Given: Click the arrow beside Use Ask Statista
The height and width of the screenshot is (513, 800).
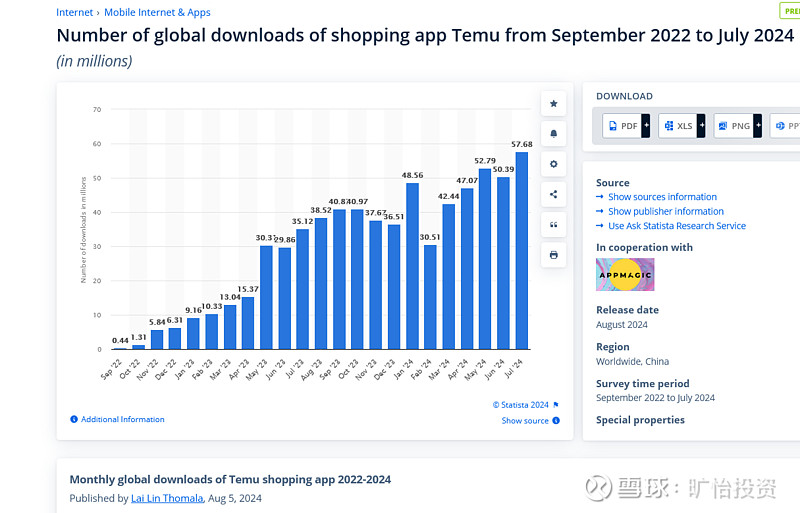Looking at the screenshot, I should point(600,226).
